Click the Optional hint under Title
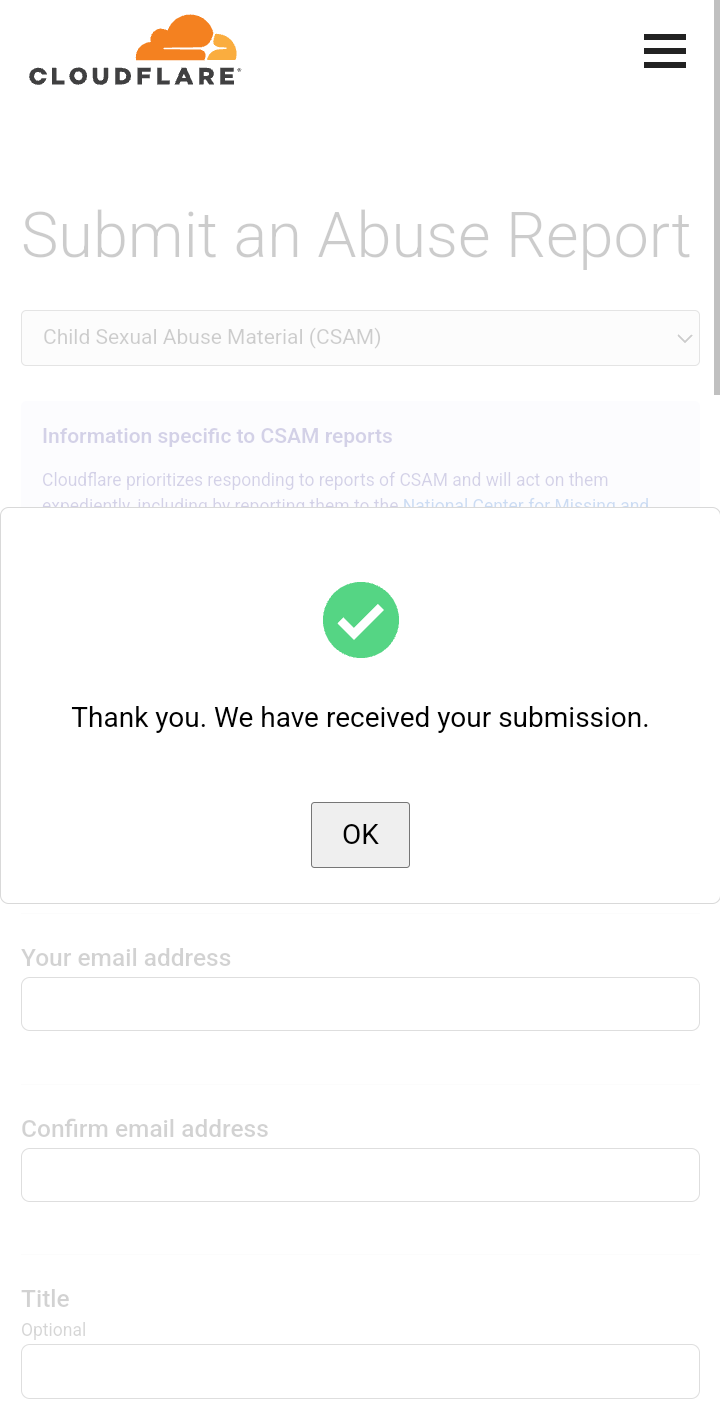This screenshot has height=1418, width=720. click(53, 1330)
